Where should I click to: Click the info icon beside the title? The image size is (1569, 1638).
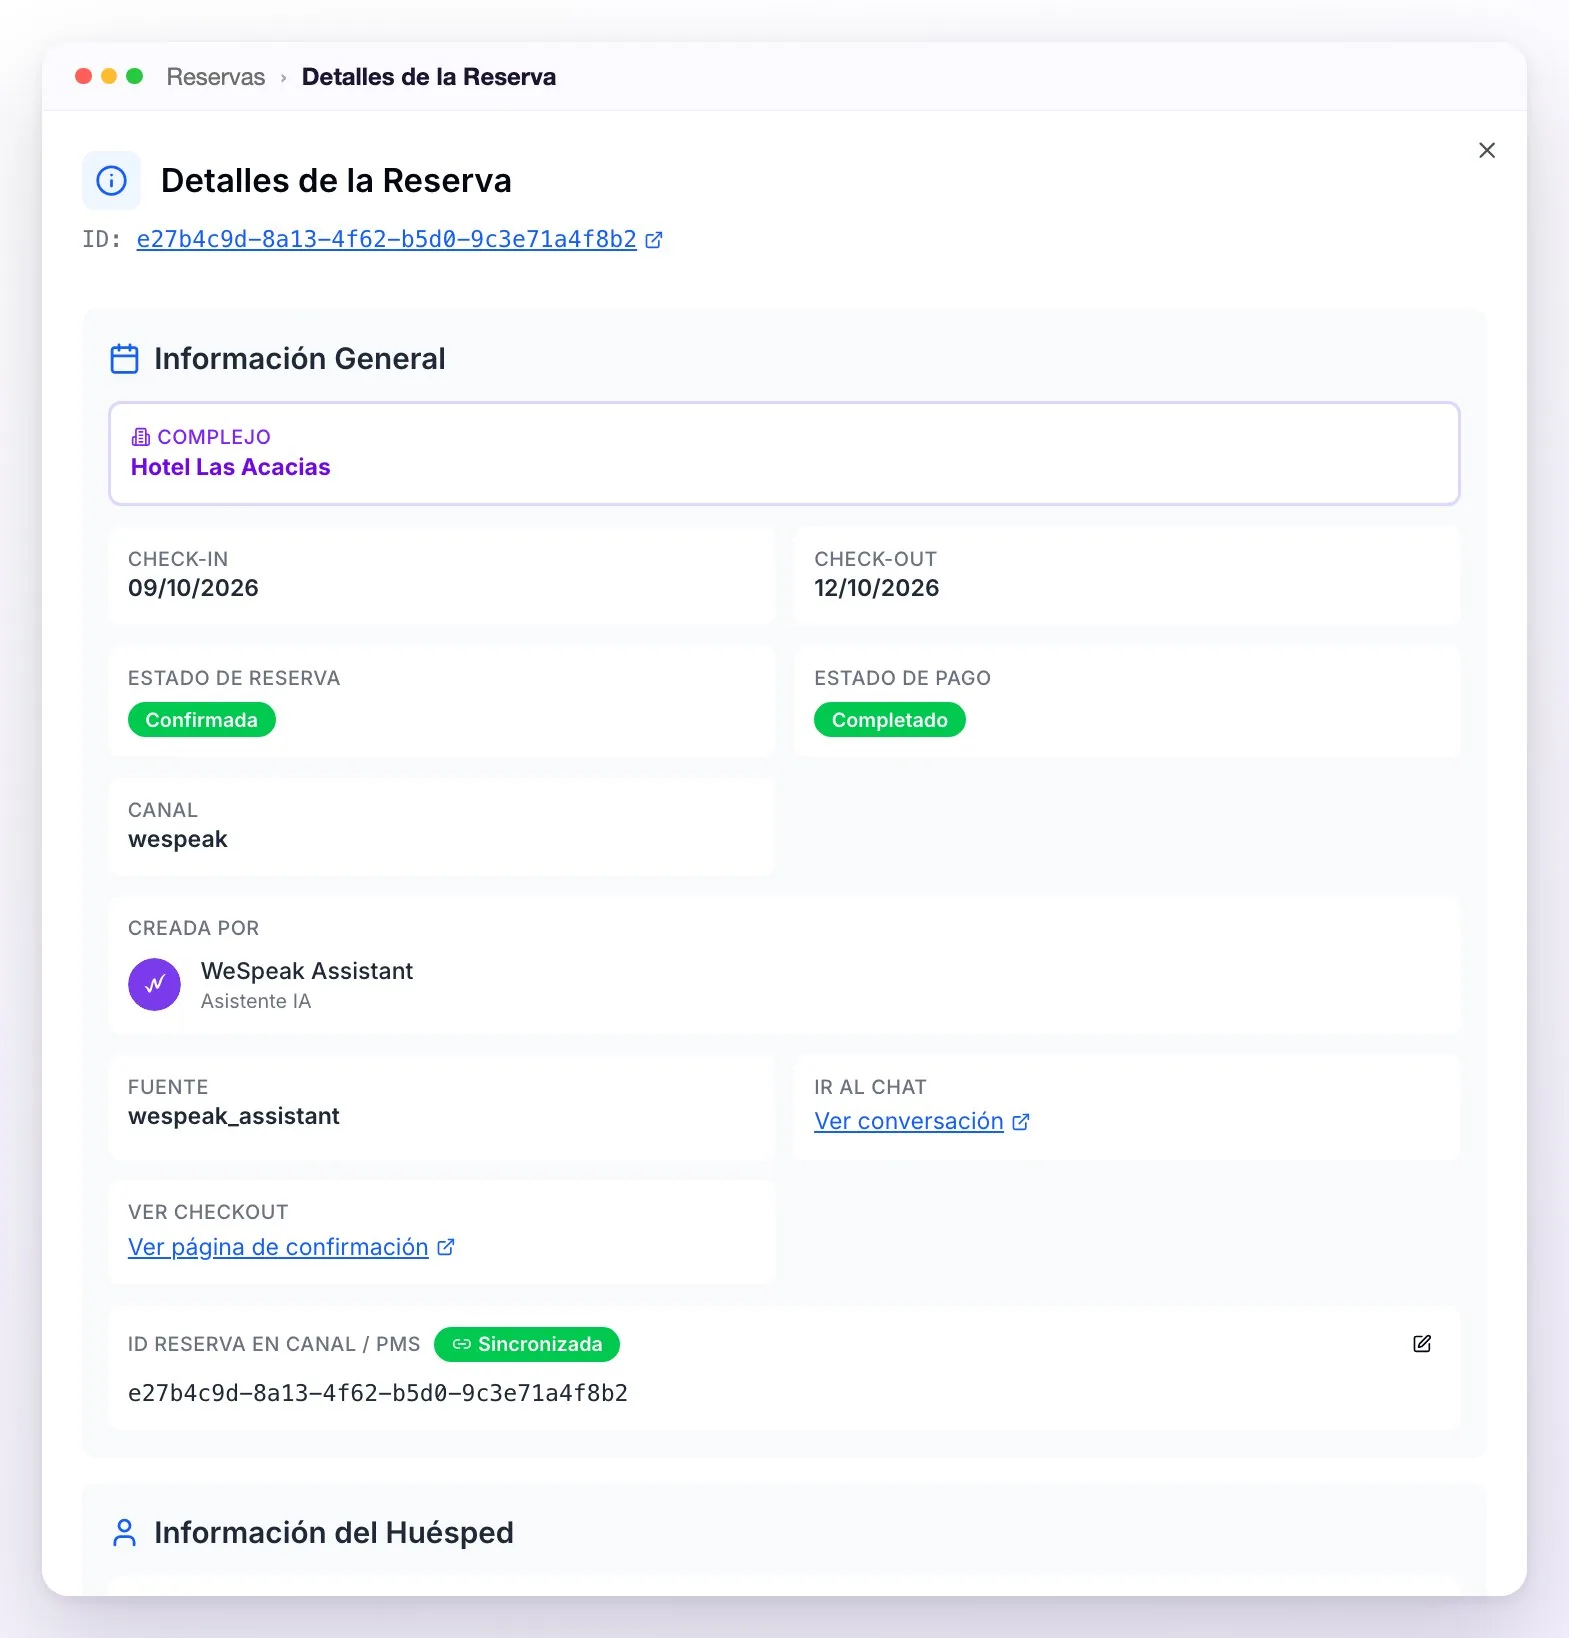tap(111, 181)
